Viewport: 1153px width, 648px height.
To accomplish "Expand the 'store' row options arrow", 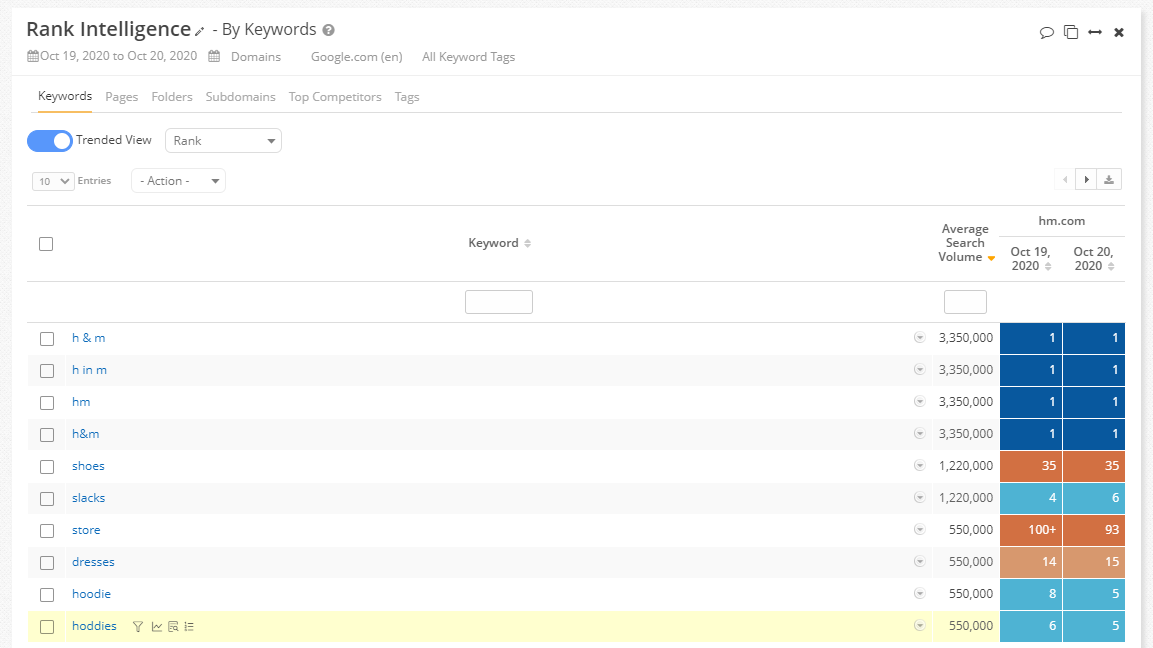I will [919, 530].
